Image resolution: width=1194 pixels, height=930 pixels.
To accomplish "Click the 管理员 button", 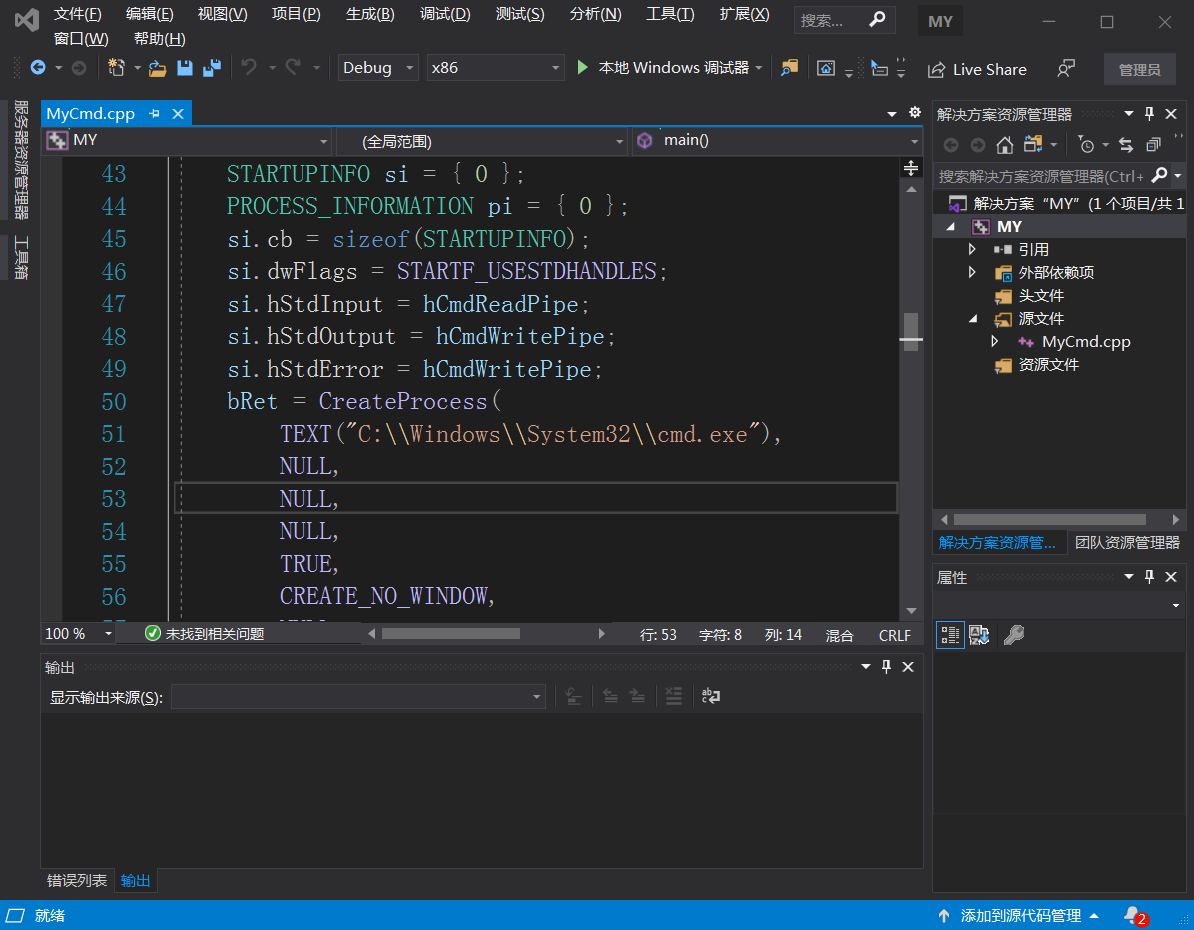I will click(x=1139, y=69).
